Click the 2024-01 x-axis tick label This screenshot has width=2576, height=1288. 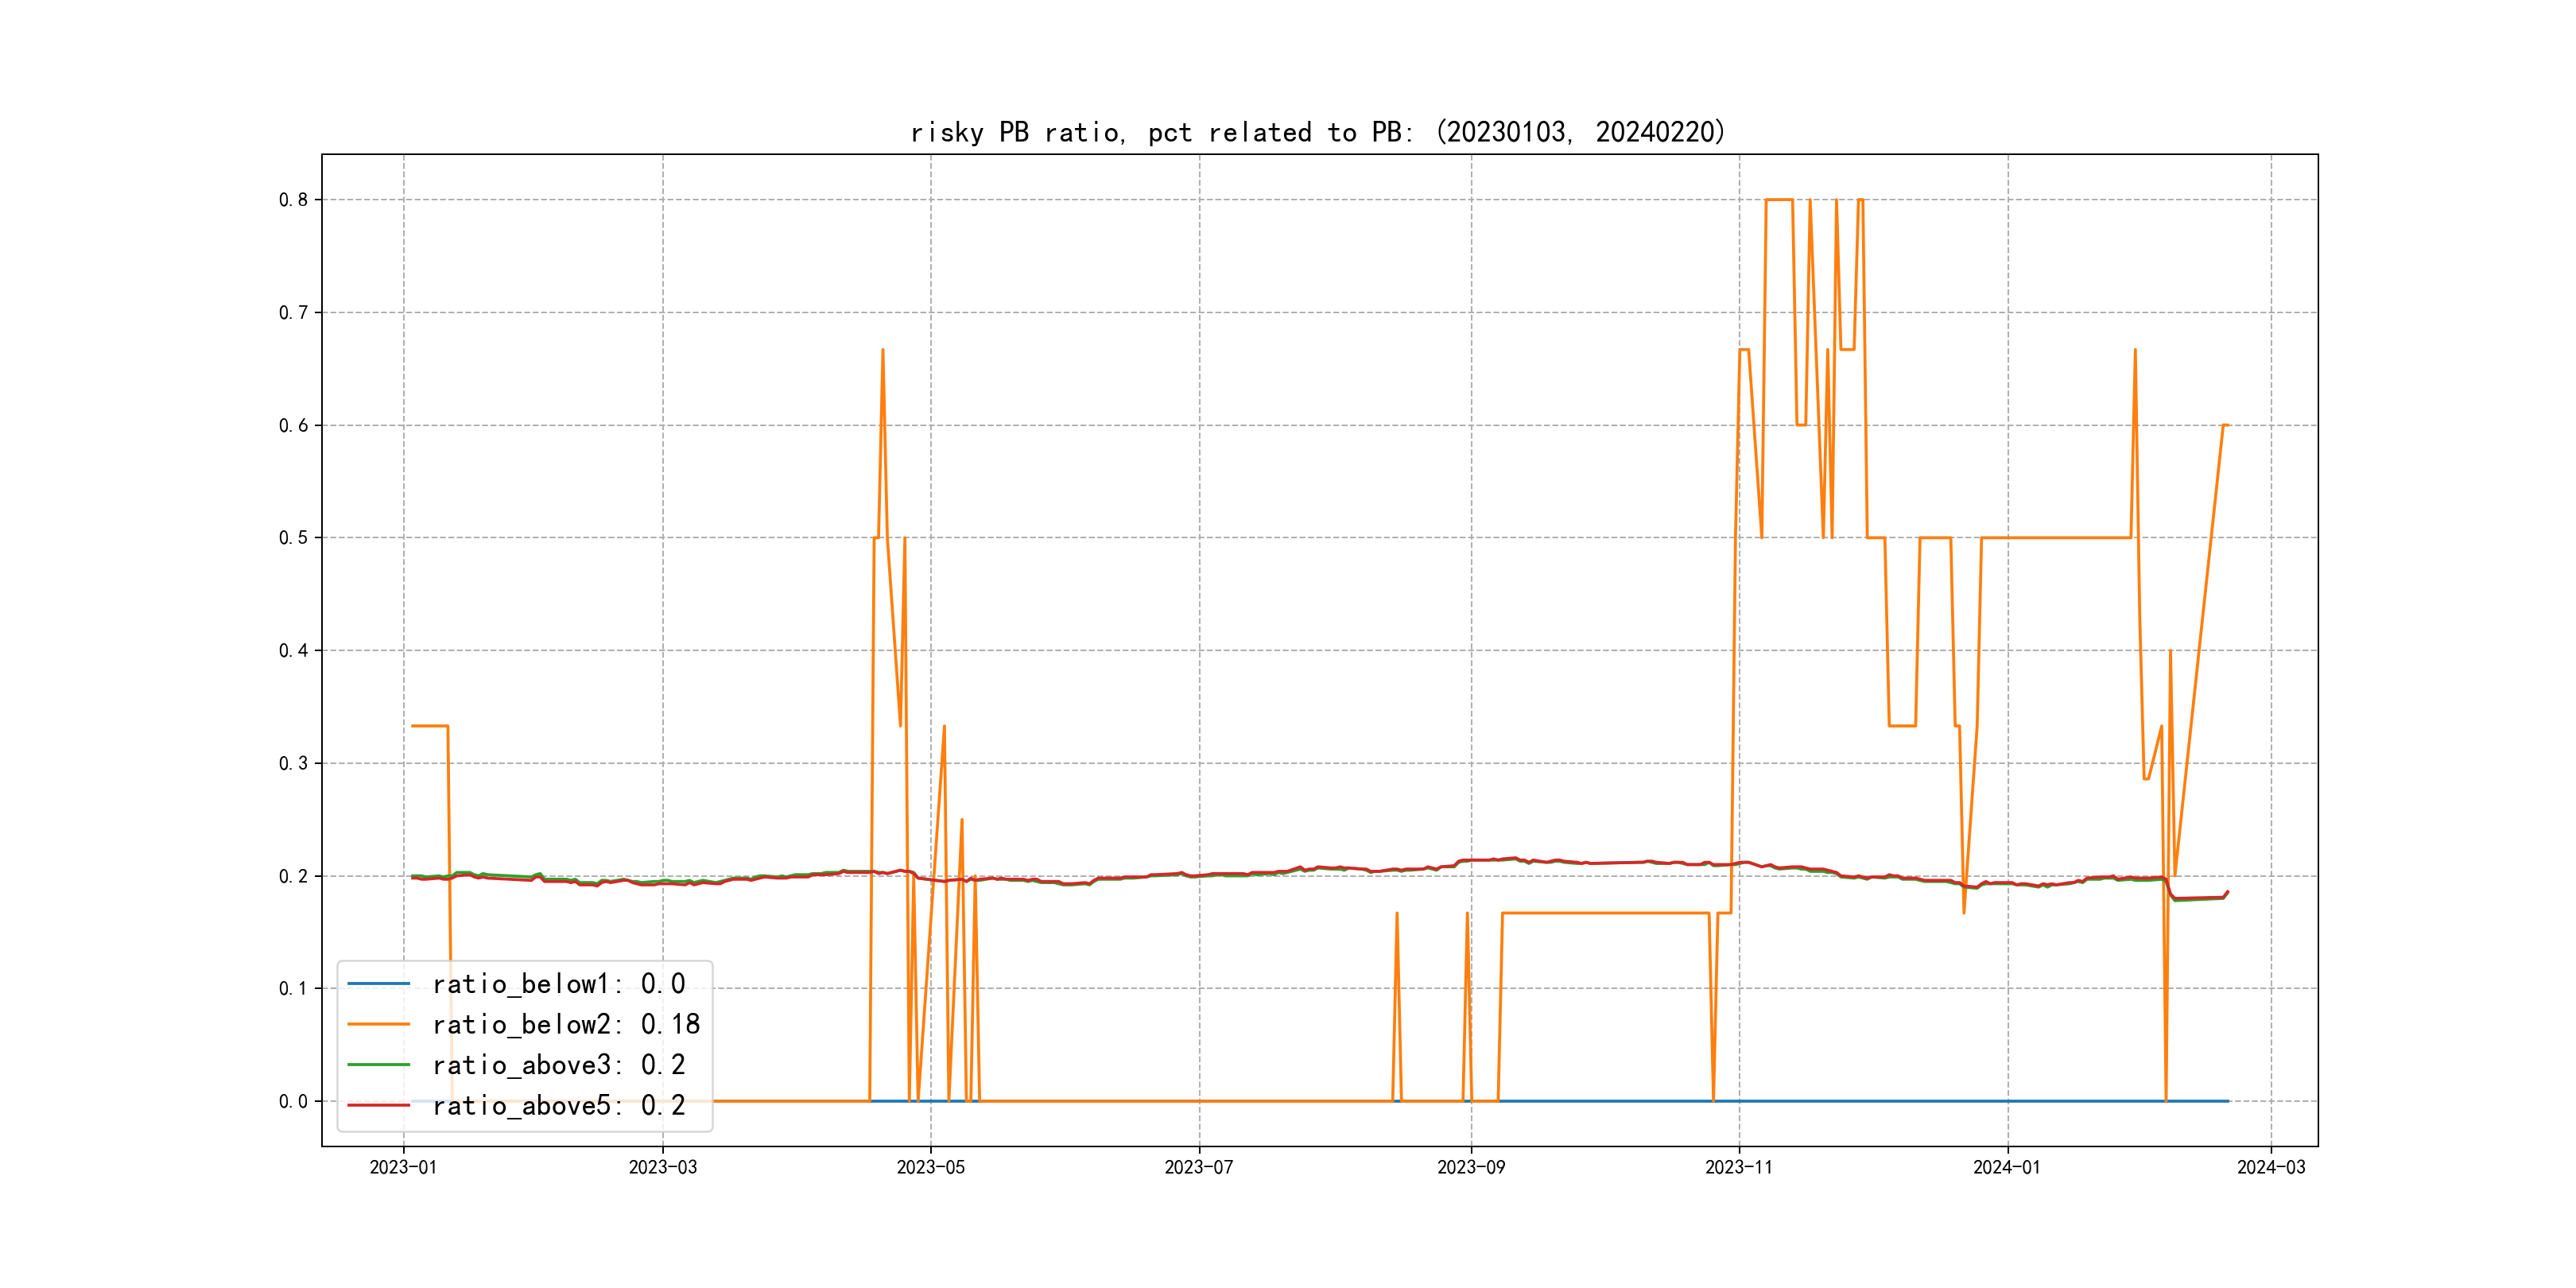pyautogui.click(x=2006, y=1167)
